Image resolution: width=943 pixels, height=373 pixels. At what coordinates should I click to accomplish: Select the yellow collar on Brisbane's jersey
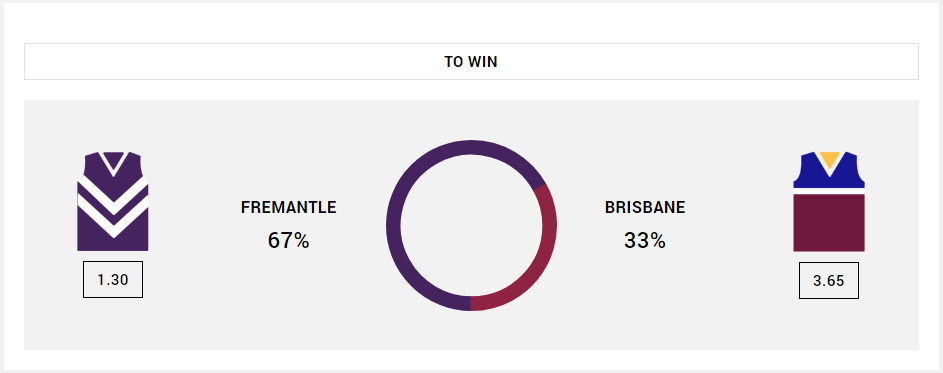click(829, 159)
